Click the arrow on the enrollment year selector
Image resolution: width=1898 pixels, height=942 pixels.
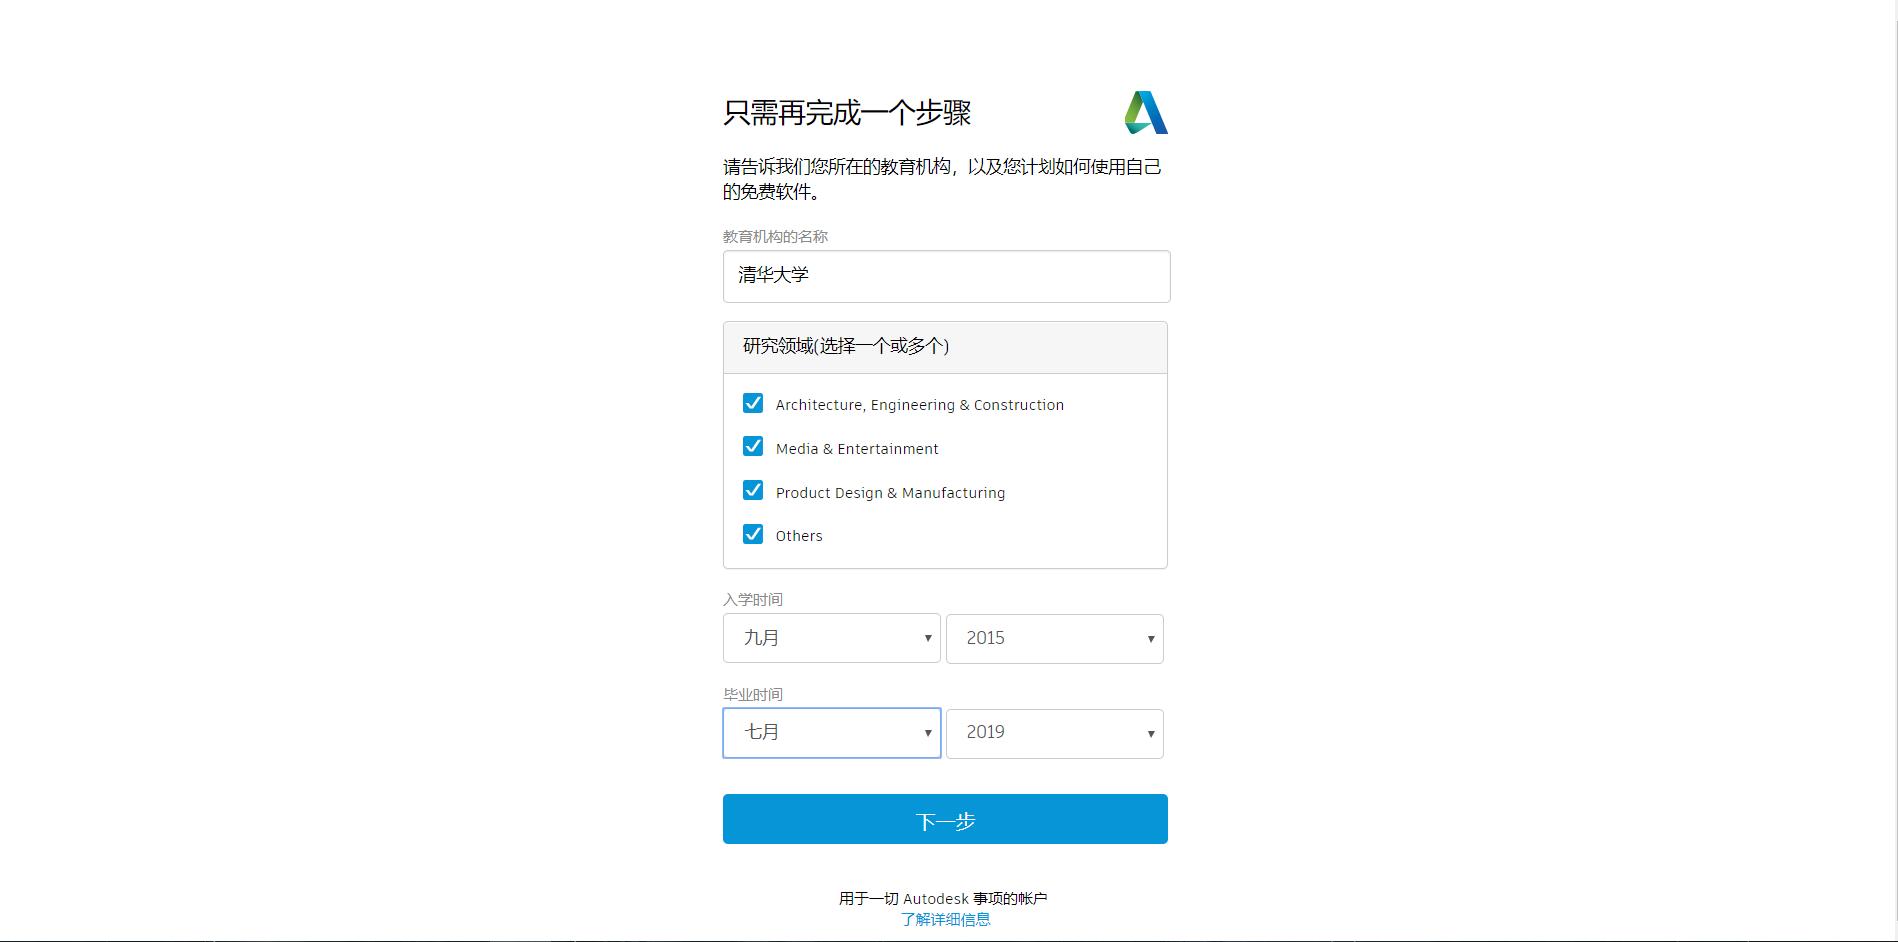coord(1149,638)
